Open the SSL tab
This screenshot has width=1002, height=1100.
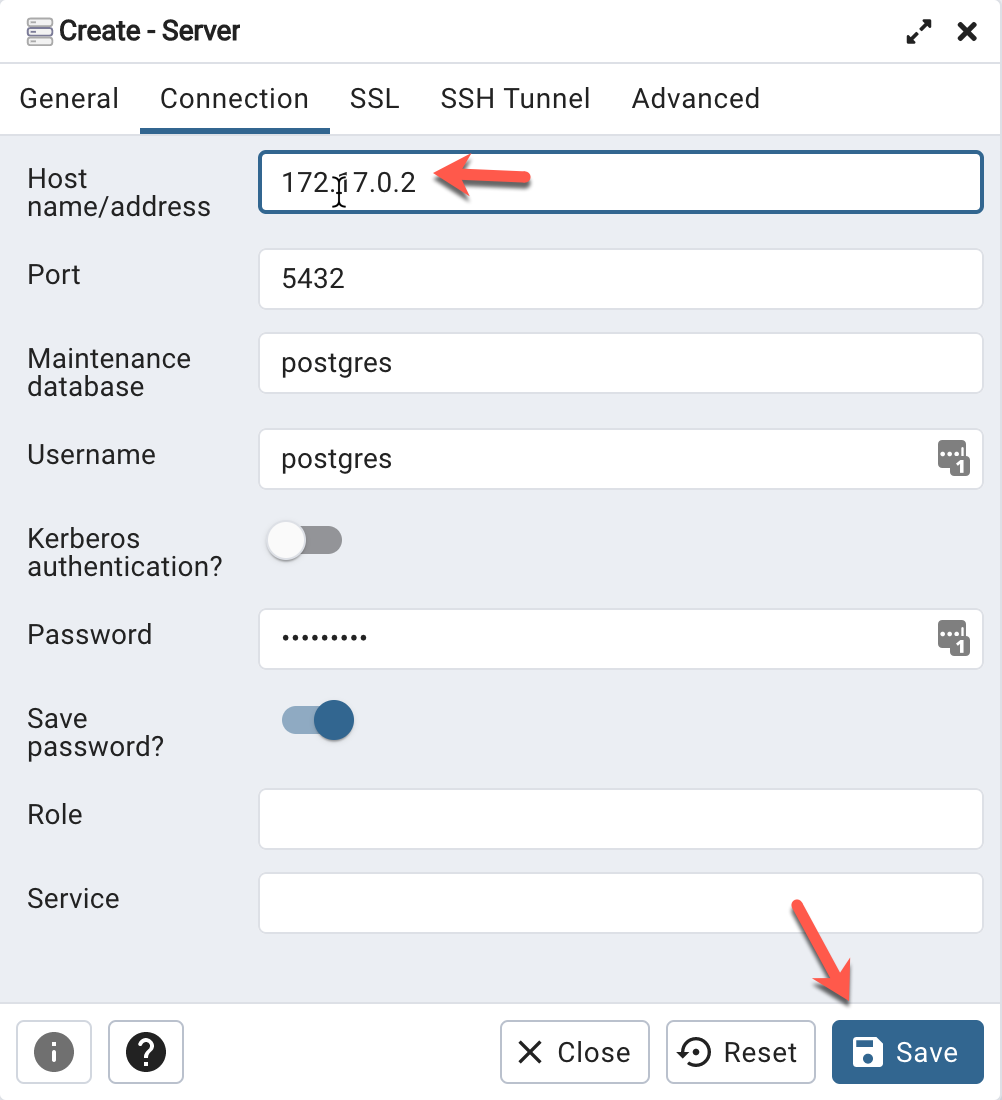point(374,99)
